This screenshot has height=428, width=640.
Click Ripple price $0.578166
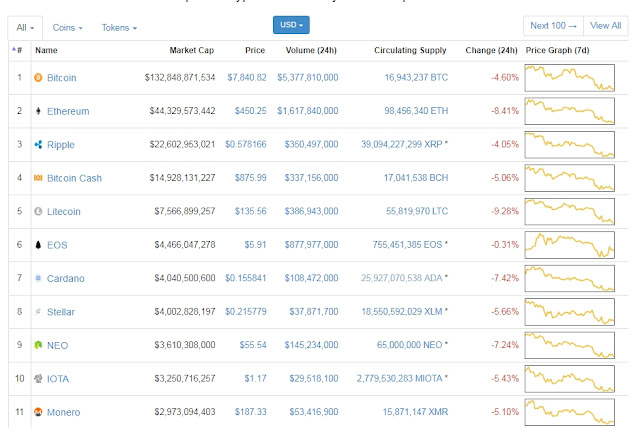(246, 144)
